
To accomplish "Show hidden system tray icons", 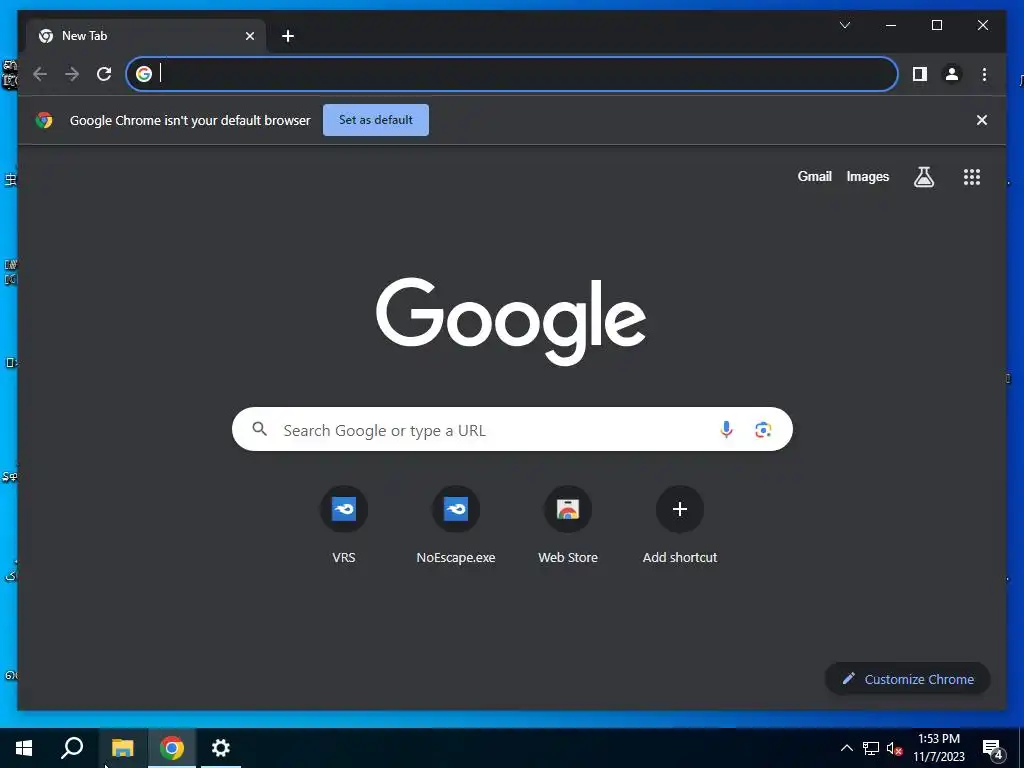I will click(846, 748).
